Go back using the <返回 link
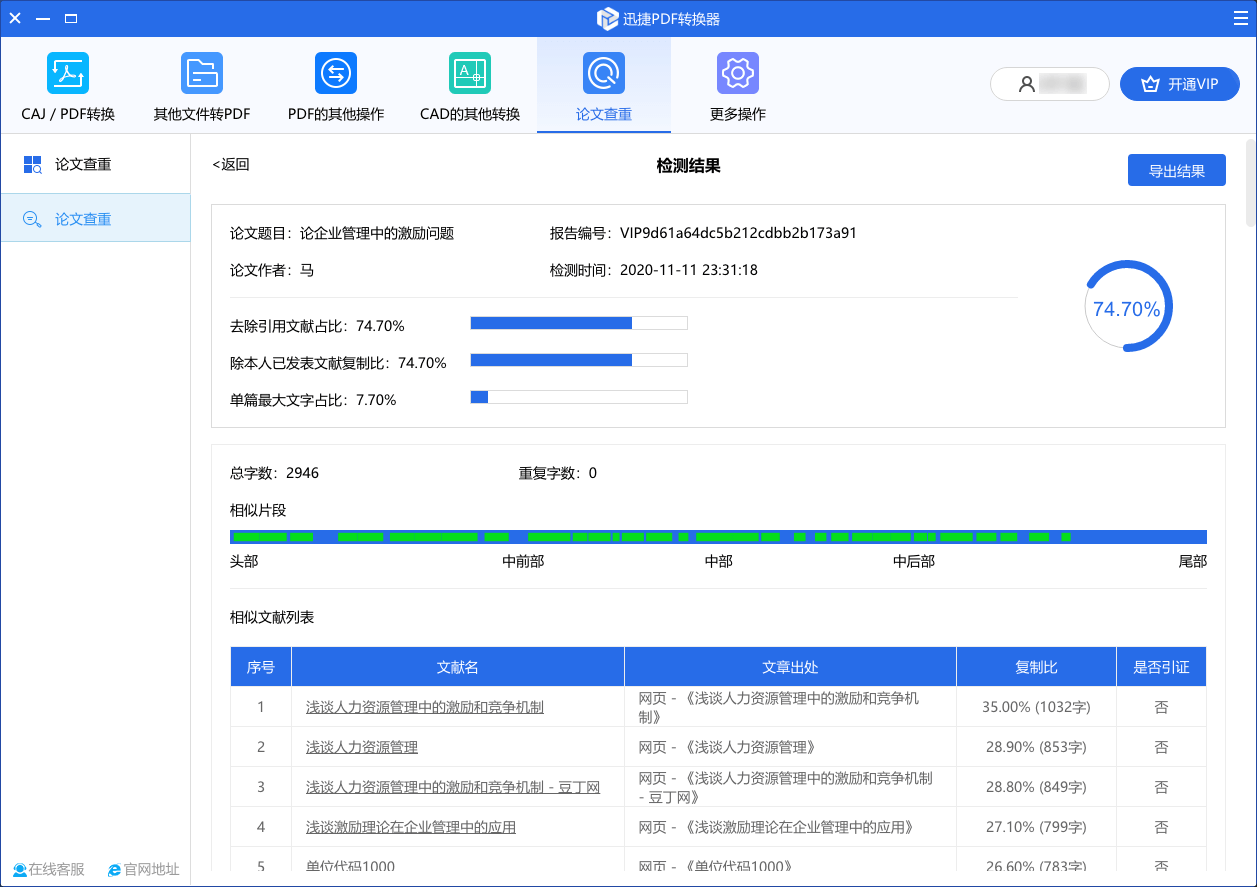The height and width of the screenshot is (887, 1257). (x=231, y=165)
